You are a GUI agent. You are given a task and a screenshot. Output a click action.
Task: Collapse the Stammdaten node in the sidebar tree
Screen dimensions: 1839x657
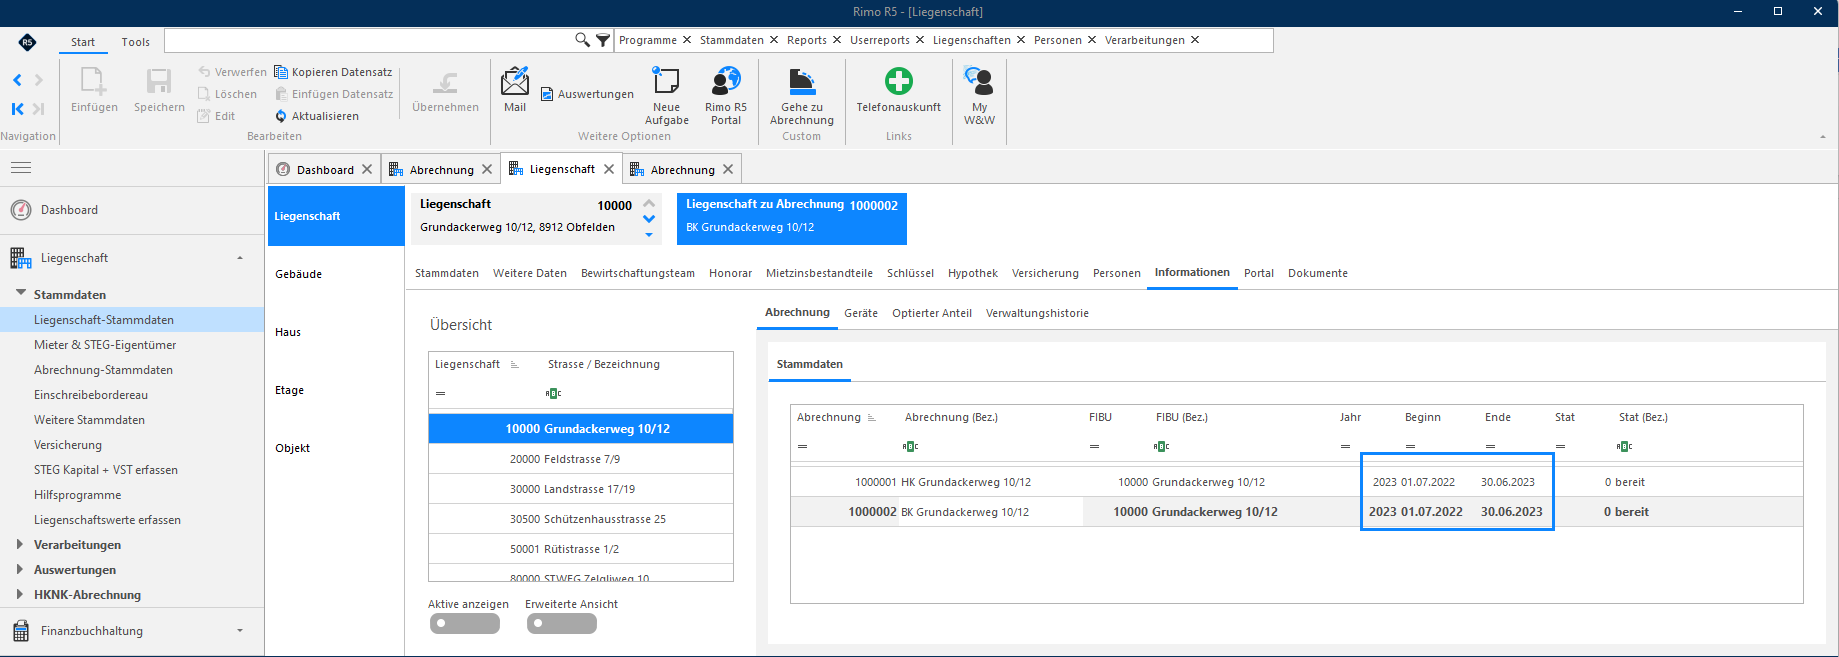(x=20, y=293)
